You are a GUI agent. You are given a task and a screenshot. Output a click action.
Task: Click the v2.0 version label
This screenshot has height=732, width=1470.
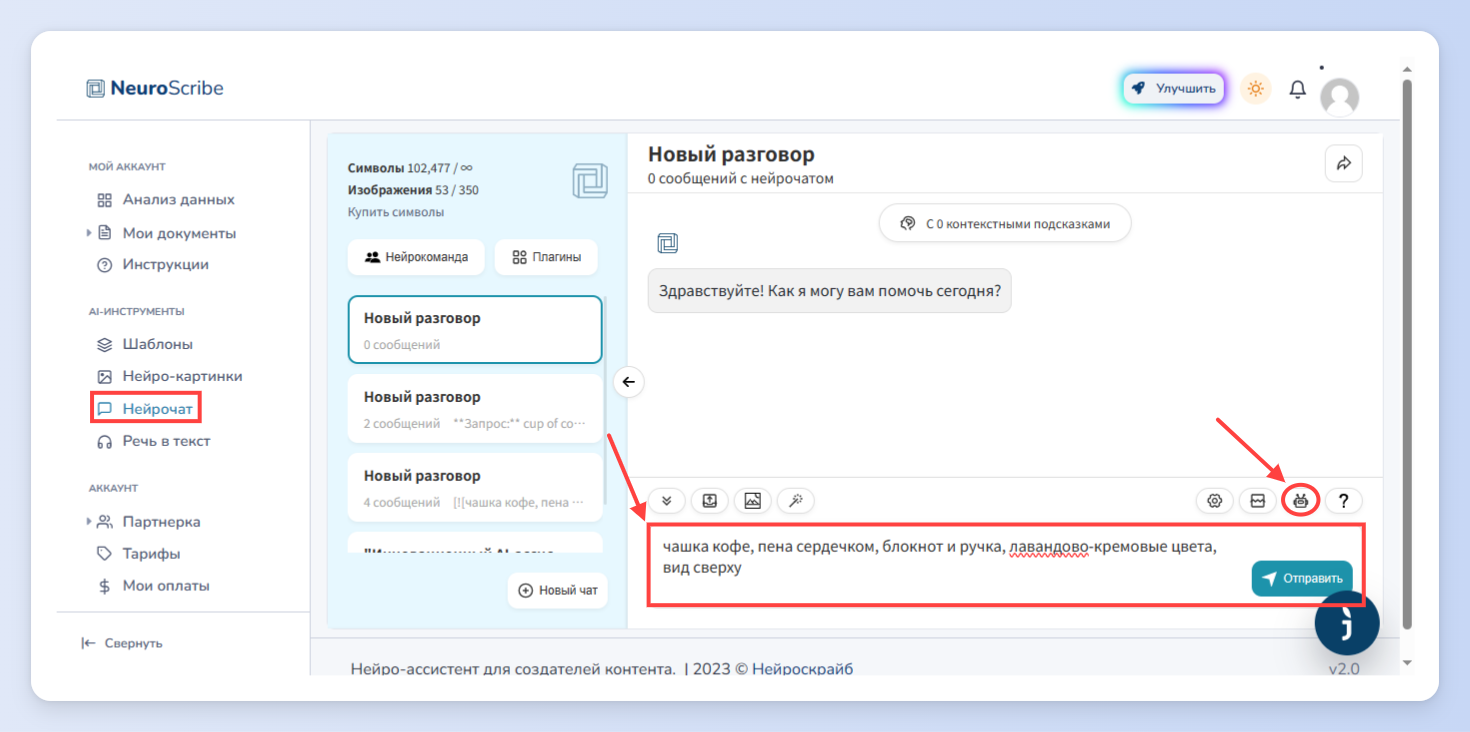click(1344, 669)
